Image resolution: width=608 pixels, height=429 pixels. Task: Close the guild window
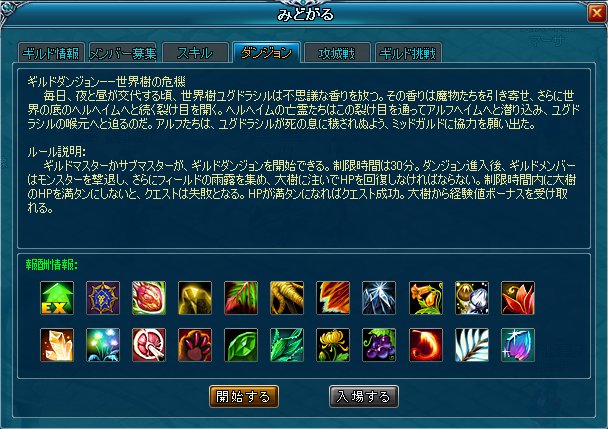[597, 14]
